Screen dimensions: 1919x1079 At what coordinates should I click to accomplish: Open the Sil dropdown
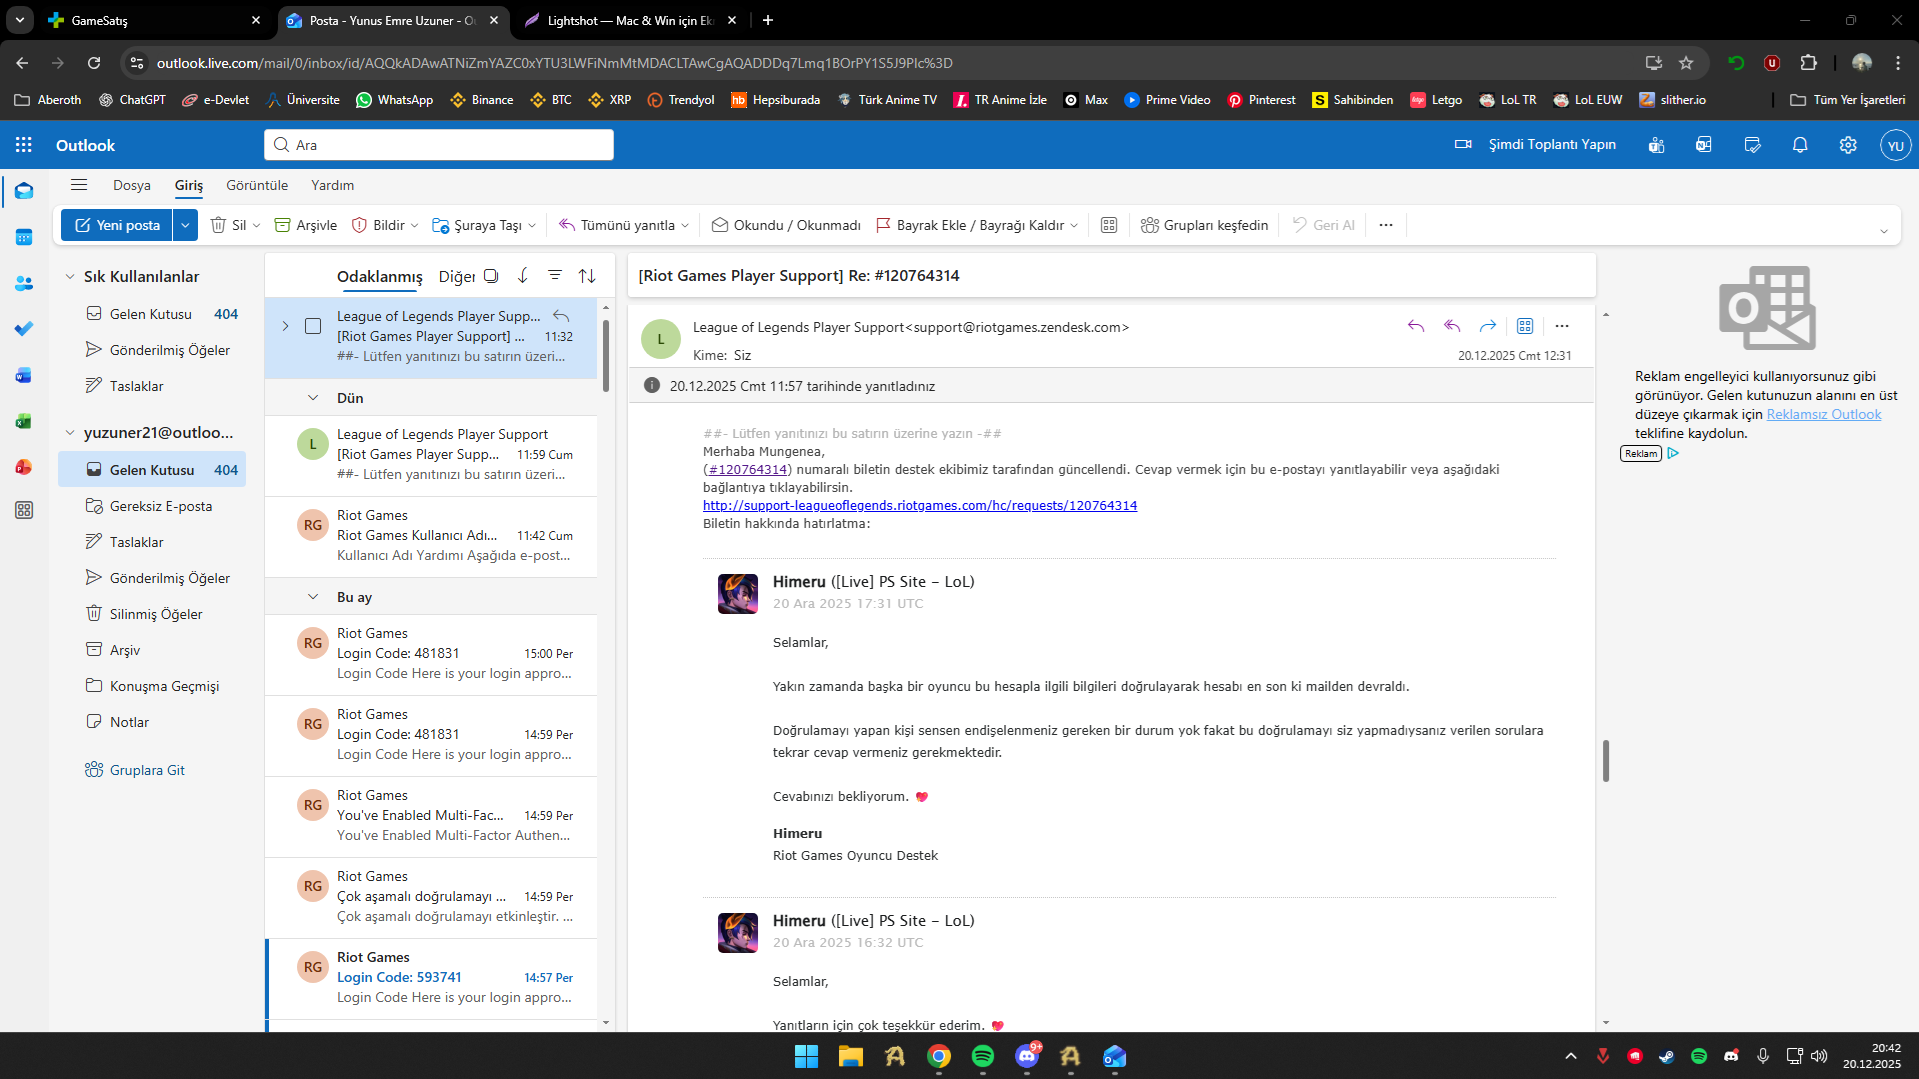pyautogui.click(x=256, y=225)
